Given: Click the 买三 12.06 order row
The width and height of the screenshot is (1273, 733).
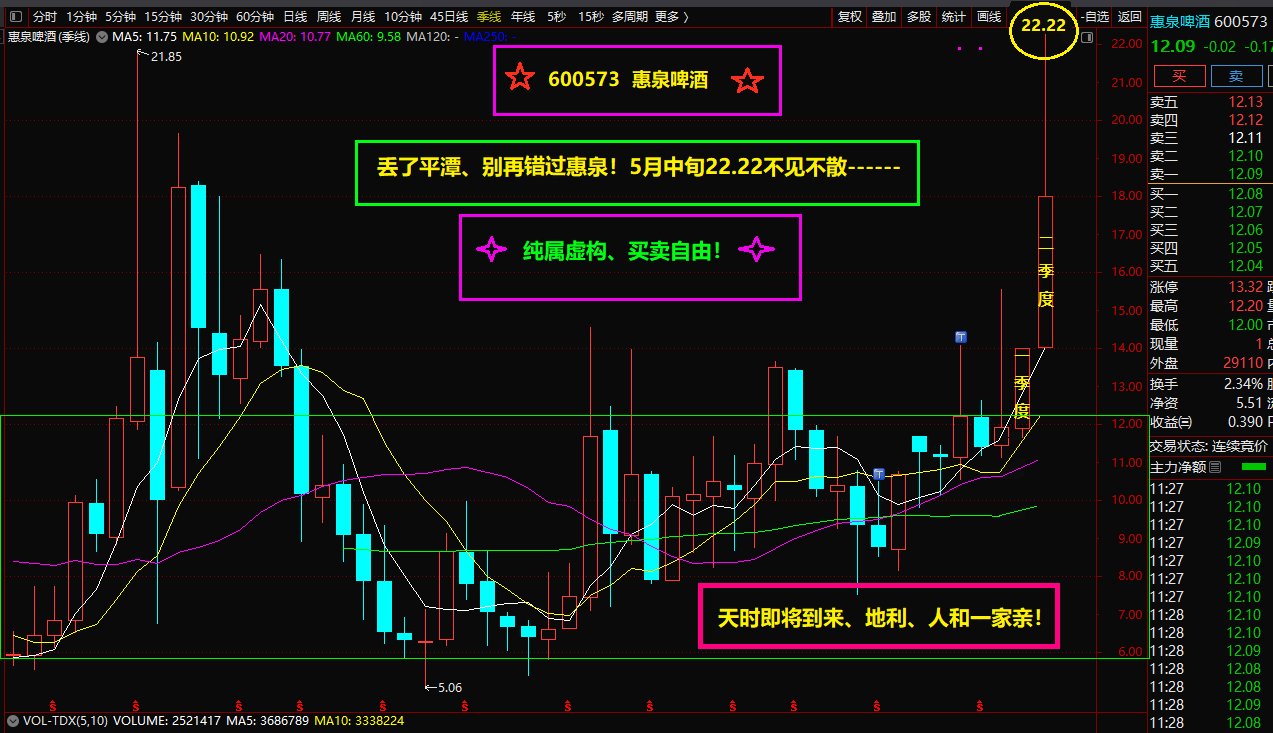Looking at the screenshot, I should click(x=1209, y=230).
